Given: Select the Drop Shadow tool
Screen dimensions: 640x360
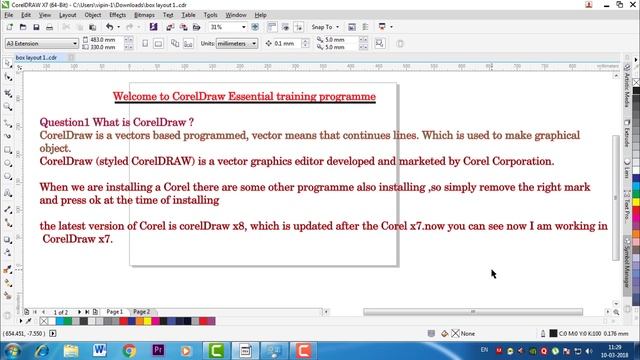Looking at the screenshot, I should pos(8,240).
